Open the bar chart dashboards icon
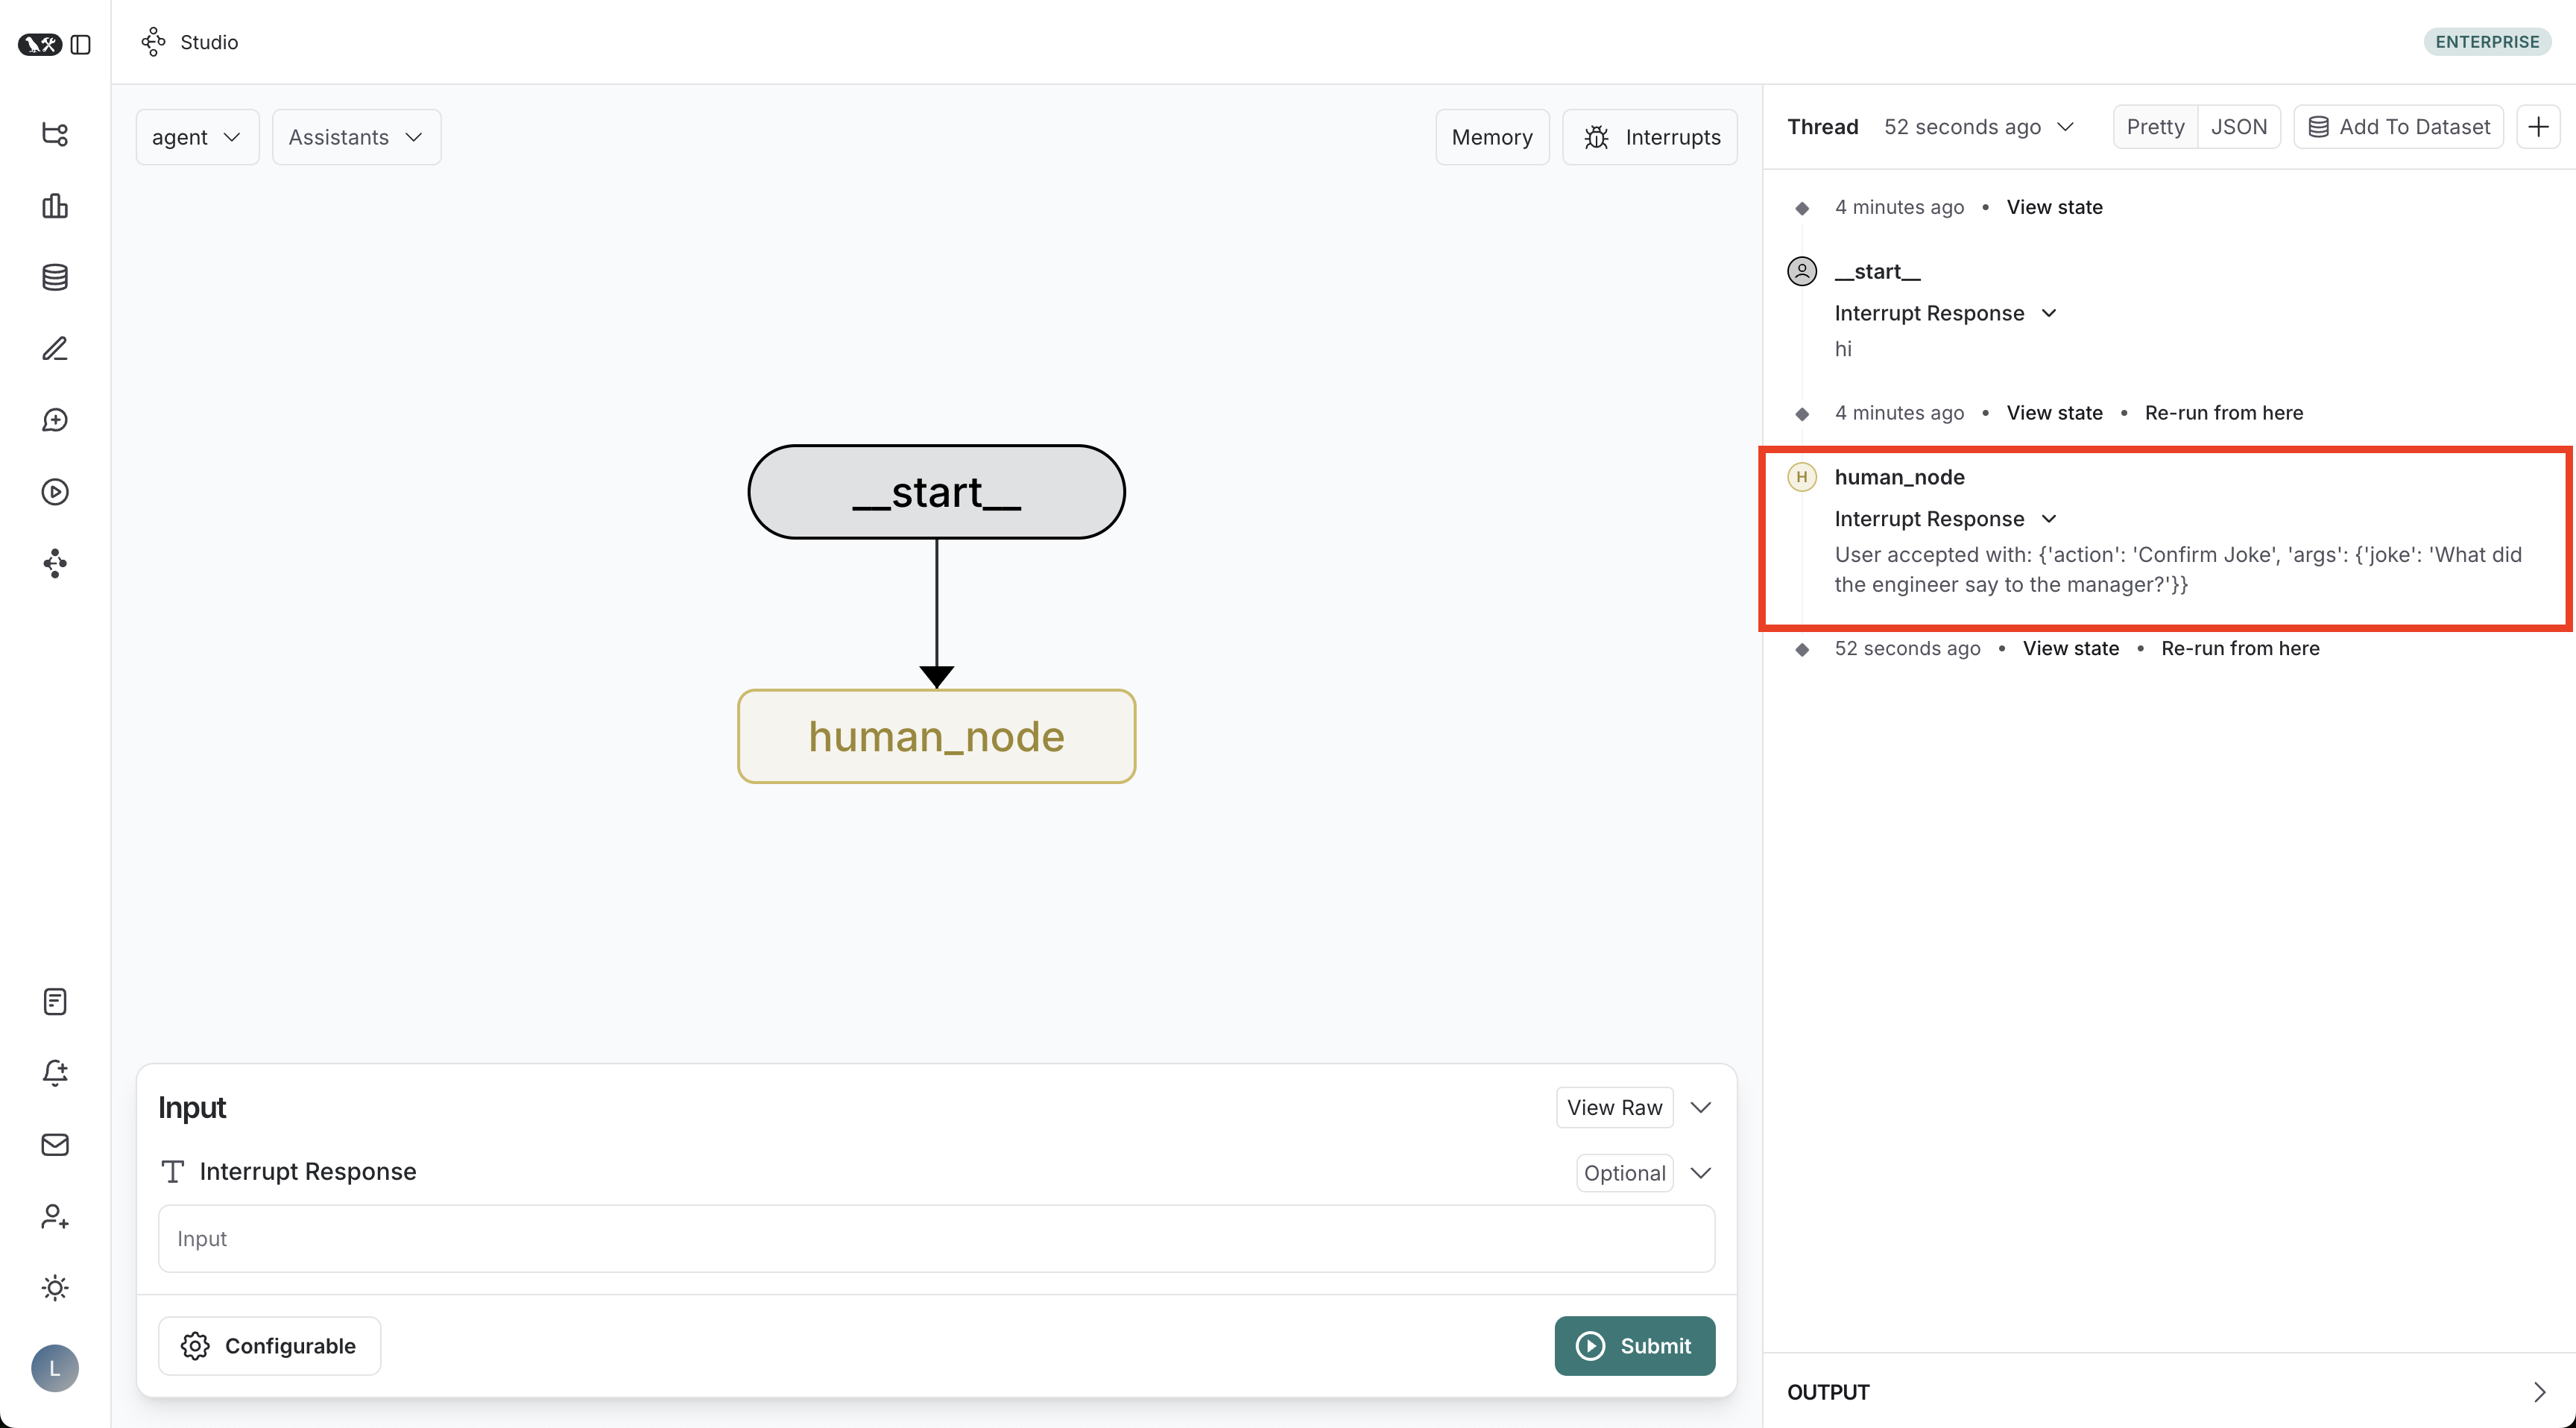The image size is (2576, 1428). coord(55,206)
